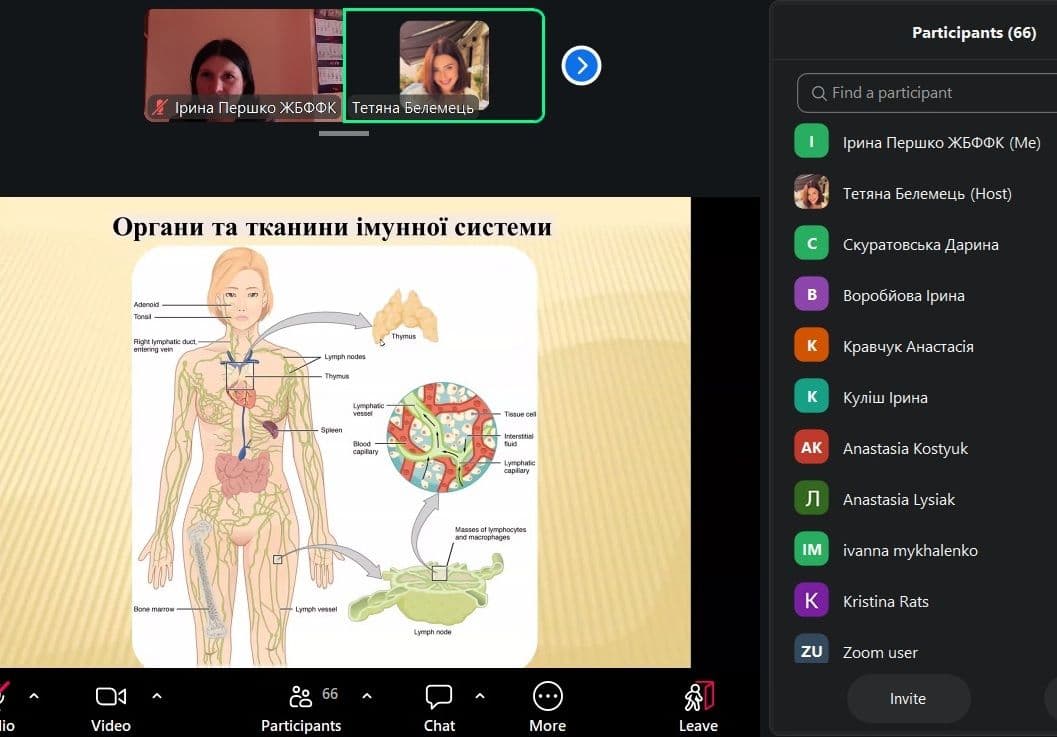This screenshot has height=737, width=1057.
Task: Open the More options ellipsis icon
Action: coord(547,697)
